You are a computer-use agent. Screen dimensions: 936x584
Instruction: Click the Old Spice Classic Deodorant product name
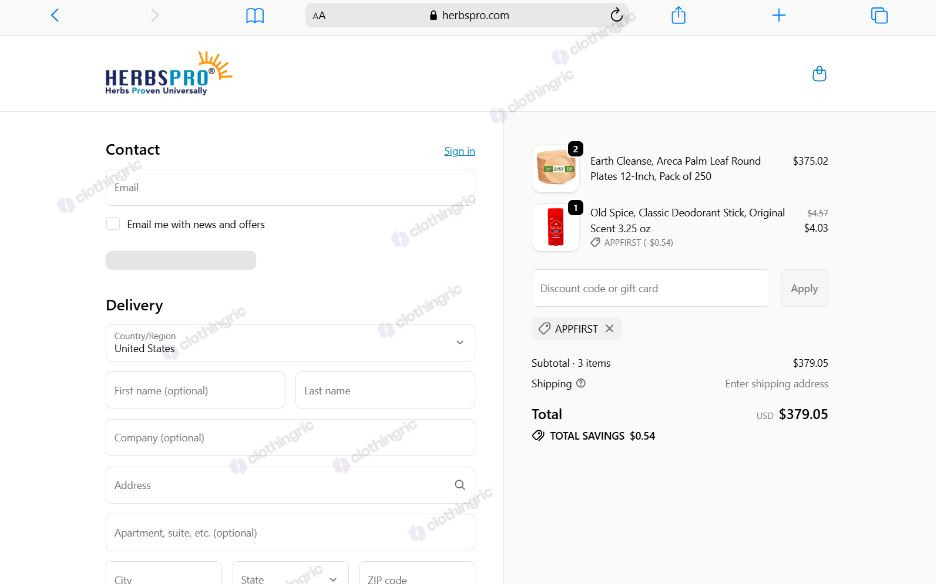[687, 220]
